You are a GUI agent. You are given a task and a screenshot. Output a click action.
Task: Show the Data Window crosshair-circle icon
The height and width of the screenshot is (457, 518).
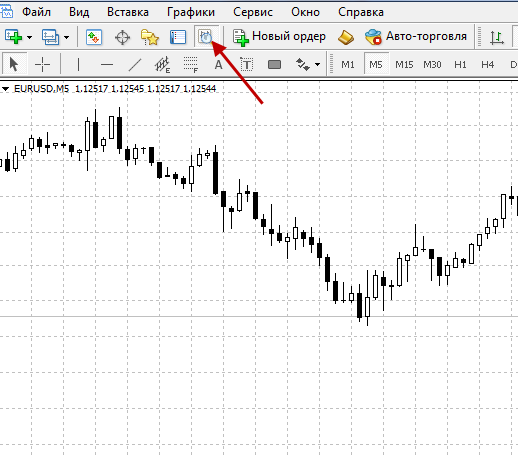tap(122, 37)
